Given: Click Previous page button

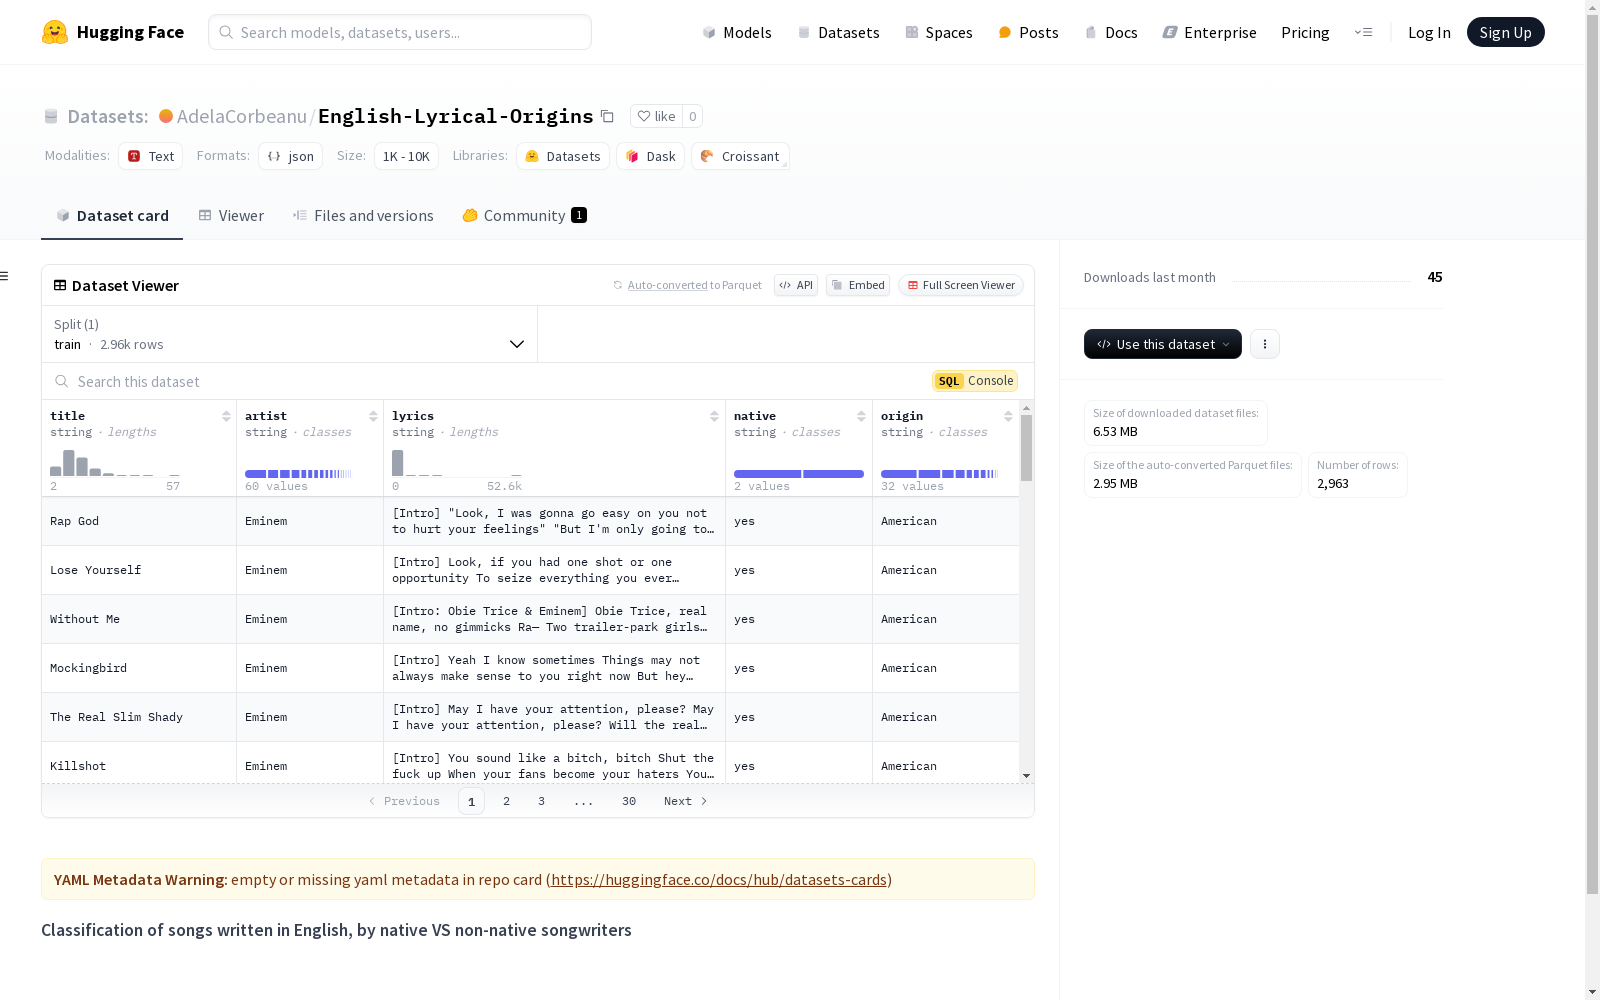Looking at the screenshot, I should point(404,801).
